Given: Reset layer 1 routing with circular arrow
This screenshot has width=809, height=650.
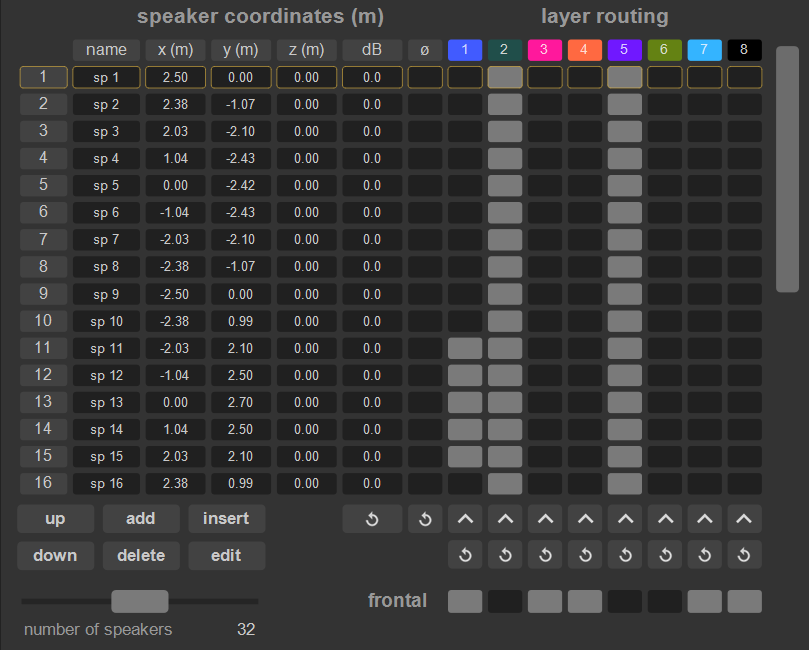Looking at the screenshot, I should point(465,555).
